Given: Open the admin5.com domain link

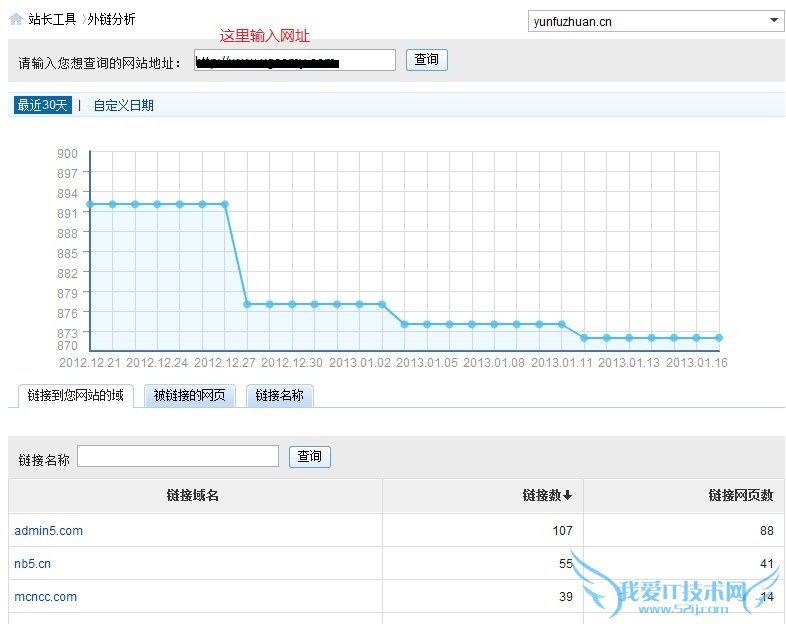Looking at the screenshot, I should [49, 530].
